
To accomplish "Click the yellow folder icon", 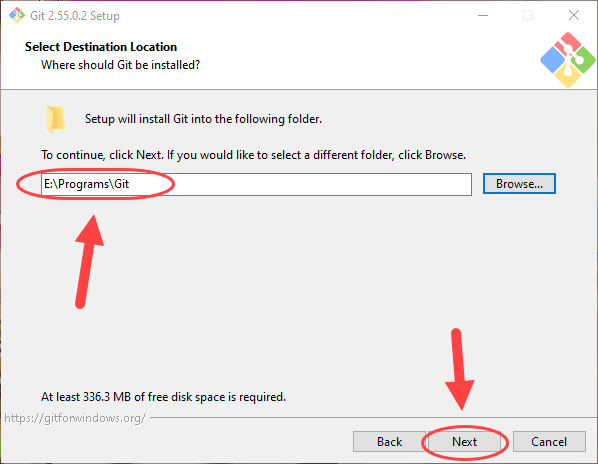I will click(x=55, y=119).
